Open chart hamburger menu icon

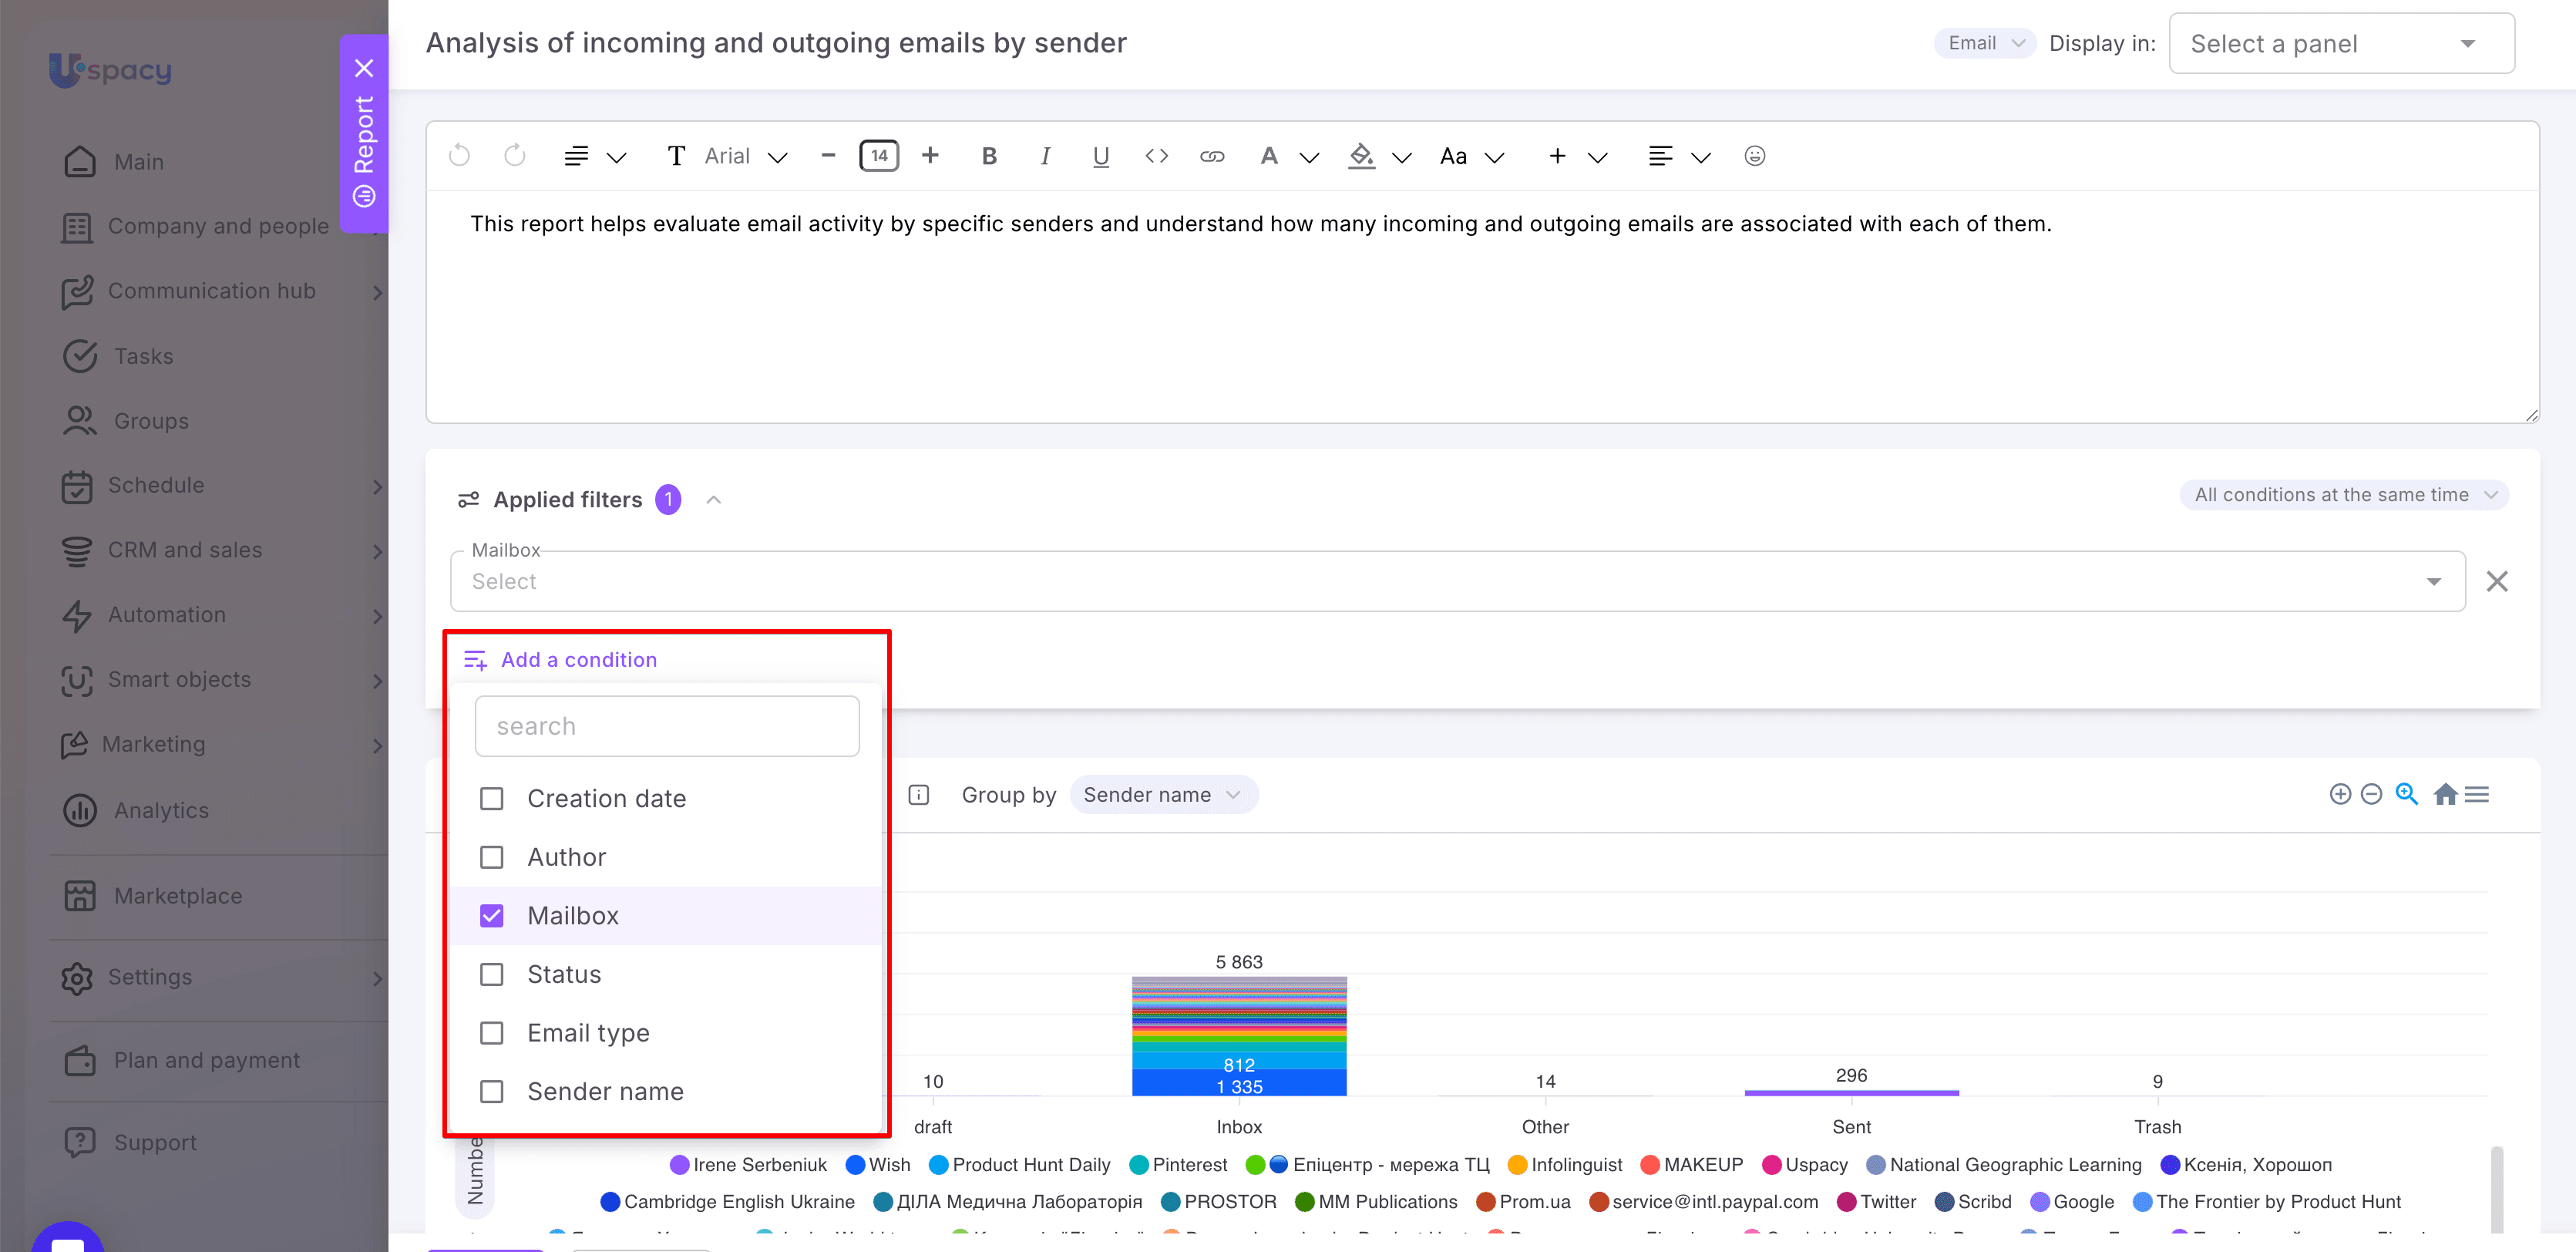pos(2477,794)
